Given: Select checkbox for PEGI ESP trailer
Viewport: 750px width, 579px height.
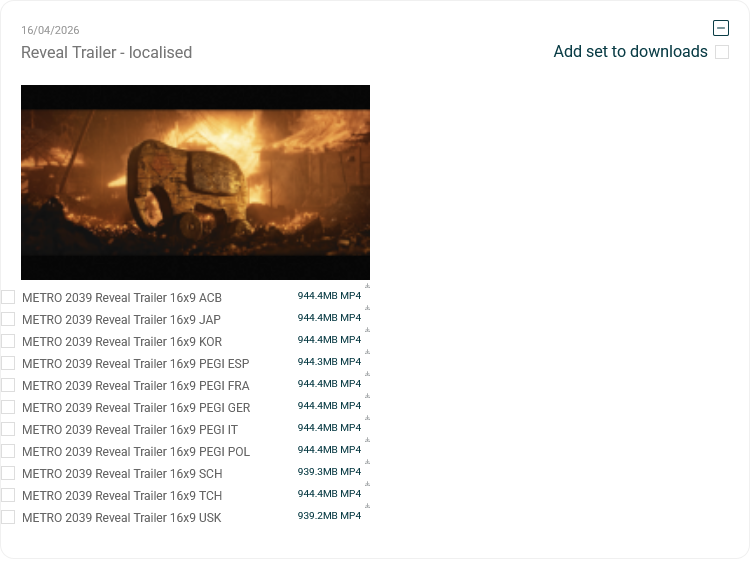Looking at the screenshot, I should 8,363.
